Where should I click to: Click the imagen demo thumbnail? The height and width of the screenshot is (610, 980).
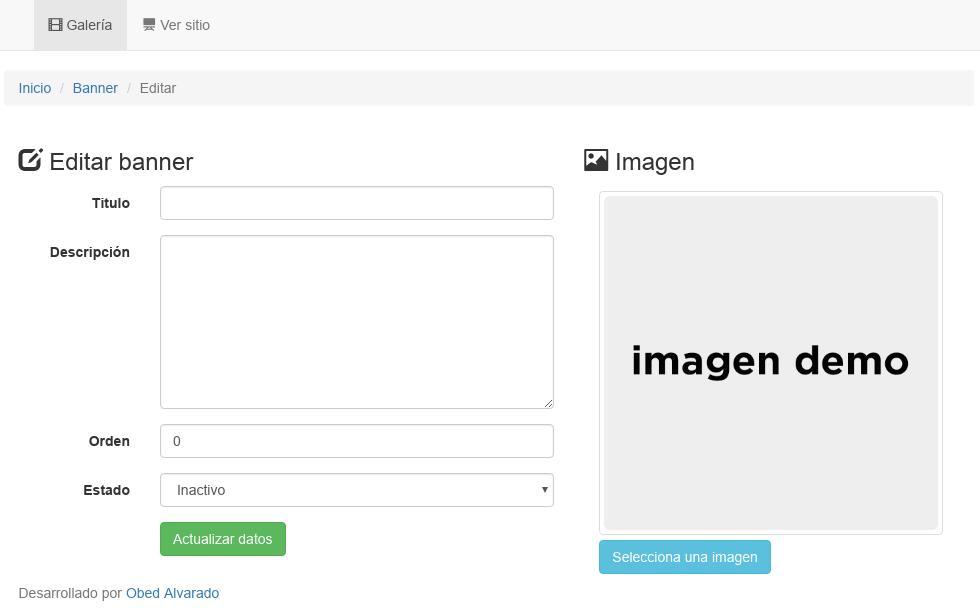click(x=771, y=363)
